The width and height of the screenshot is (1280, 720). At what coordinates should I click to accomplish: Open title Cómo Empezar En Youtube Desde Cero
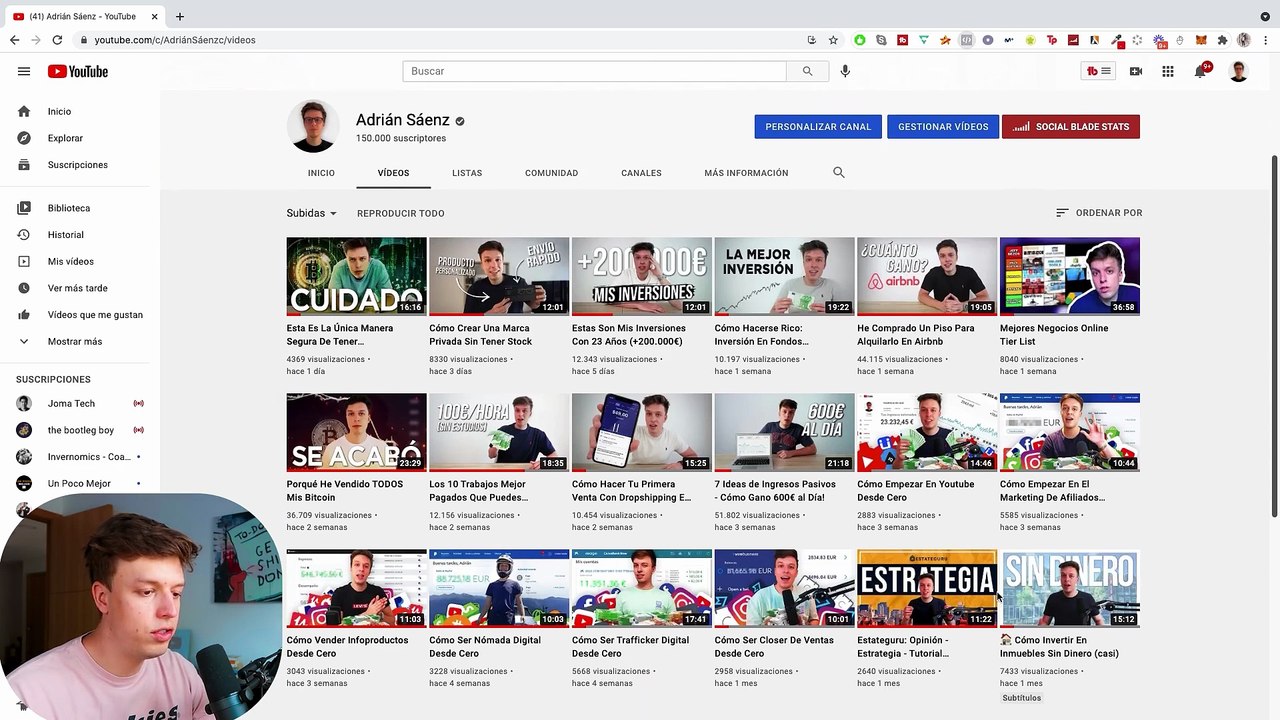tap(915, 491)
